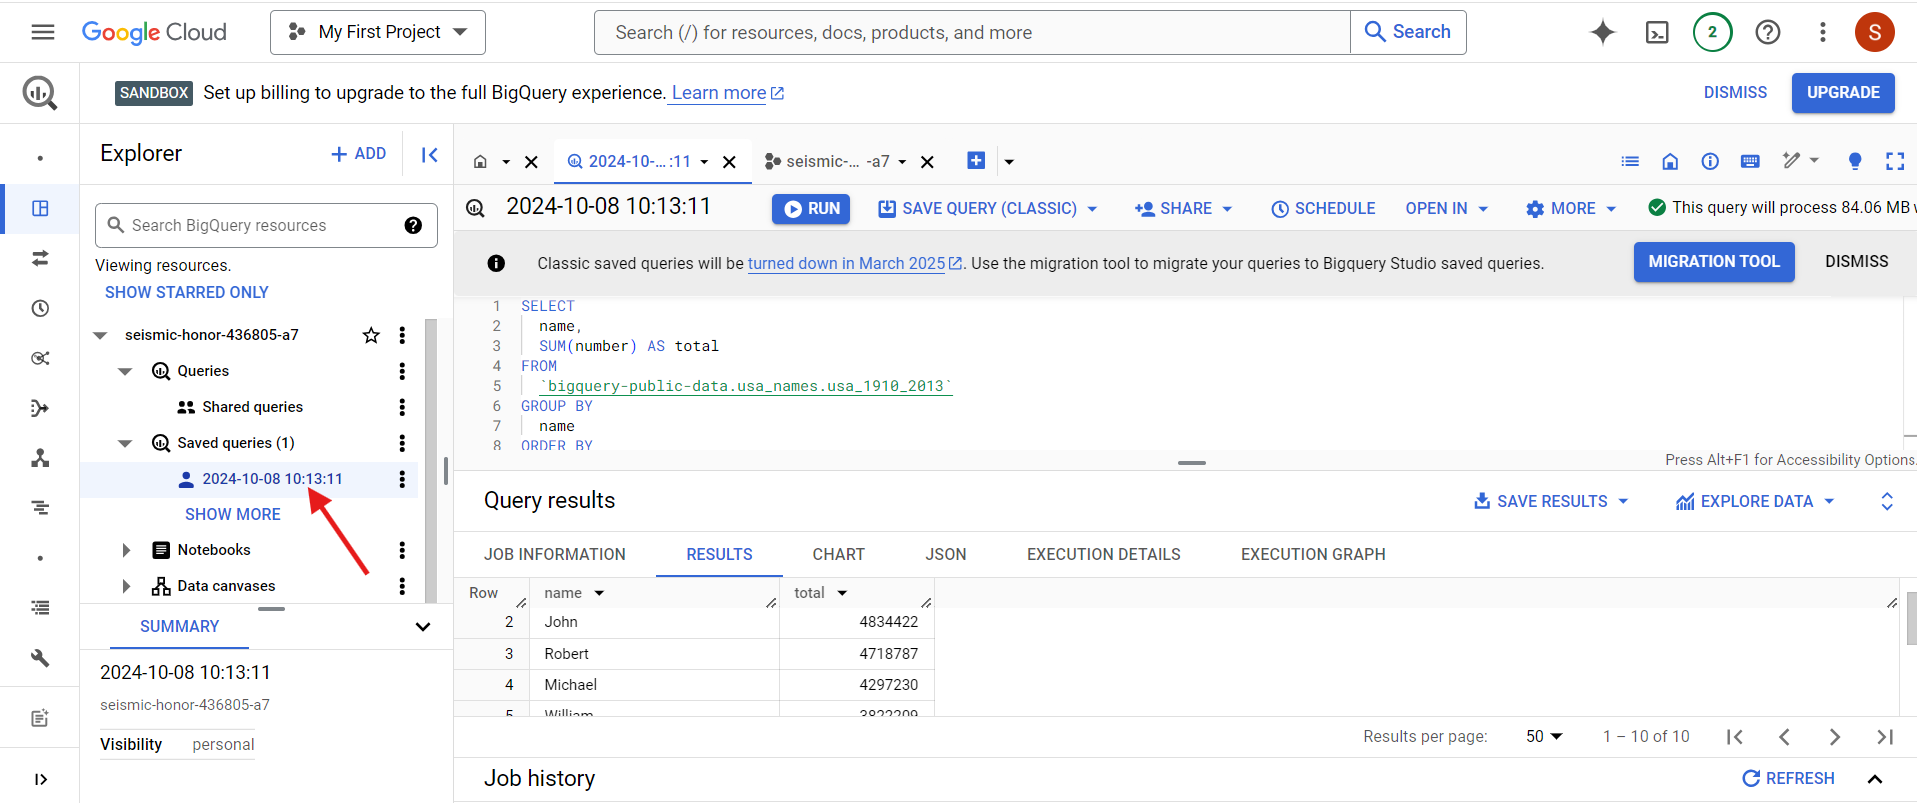Collapse the seismic-honor-436805-a7 tree node

[100, 335]
